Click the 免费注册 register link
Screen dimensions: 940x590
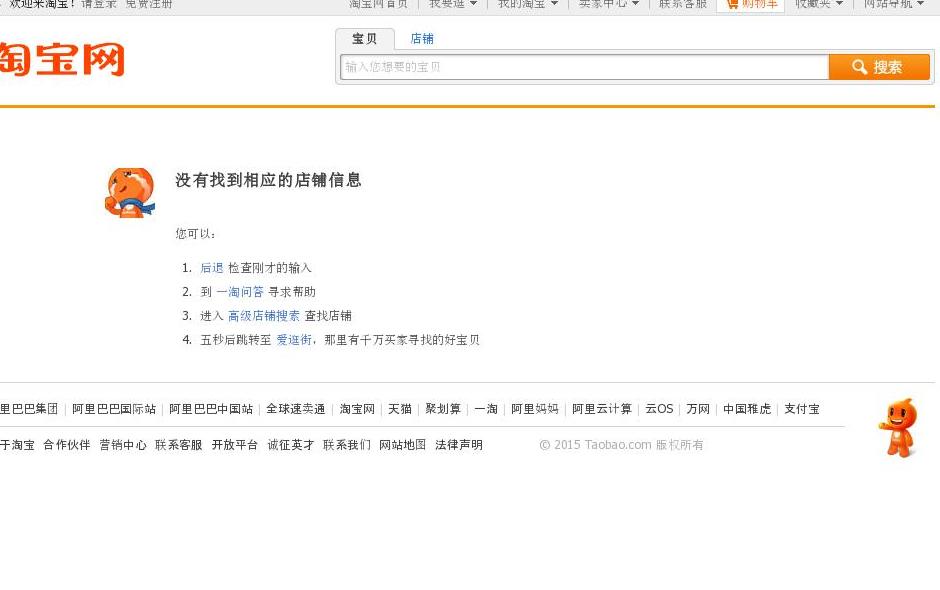149,4
